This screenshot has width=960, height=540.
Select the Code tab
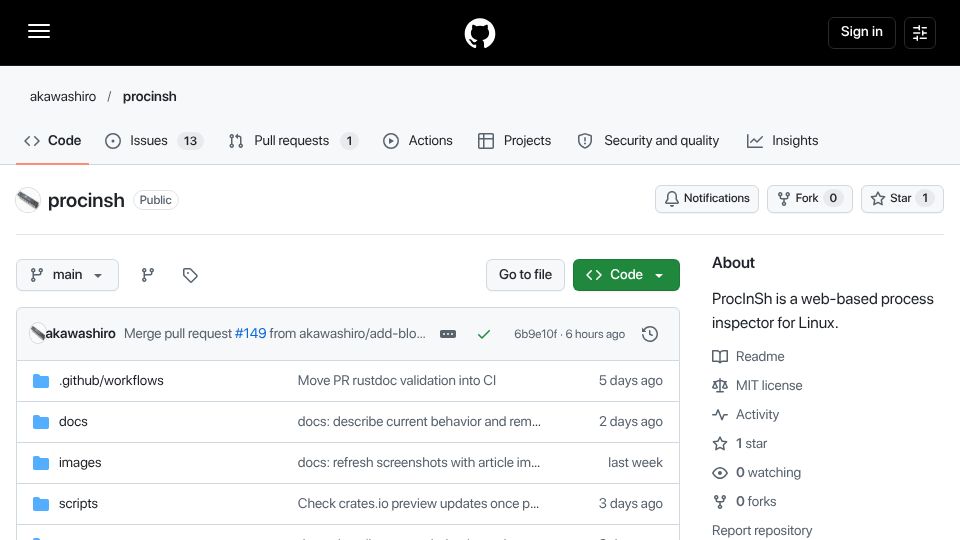53,141
